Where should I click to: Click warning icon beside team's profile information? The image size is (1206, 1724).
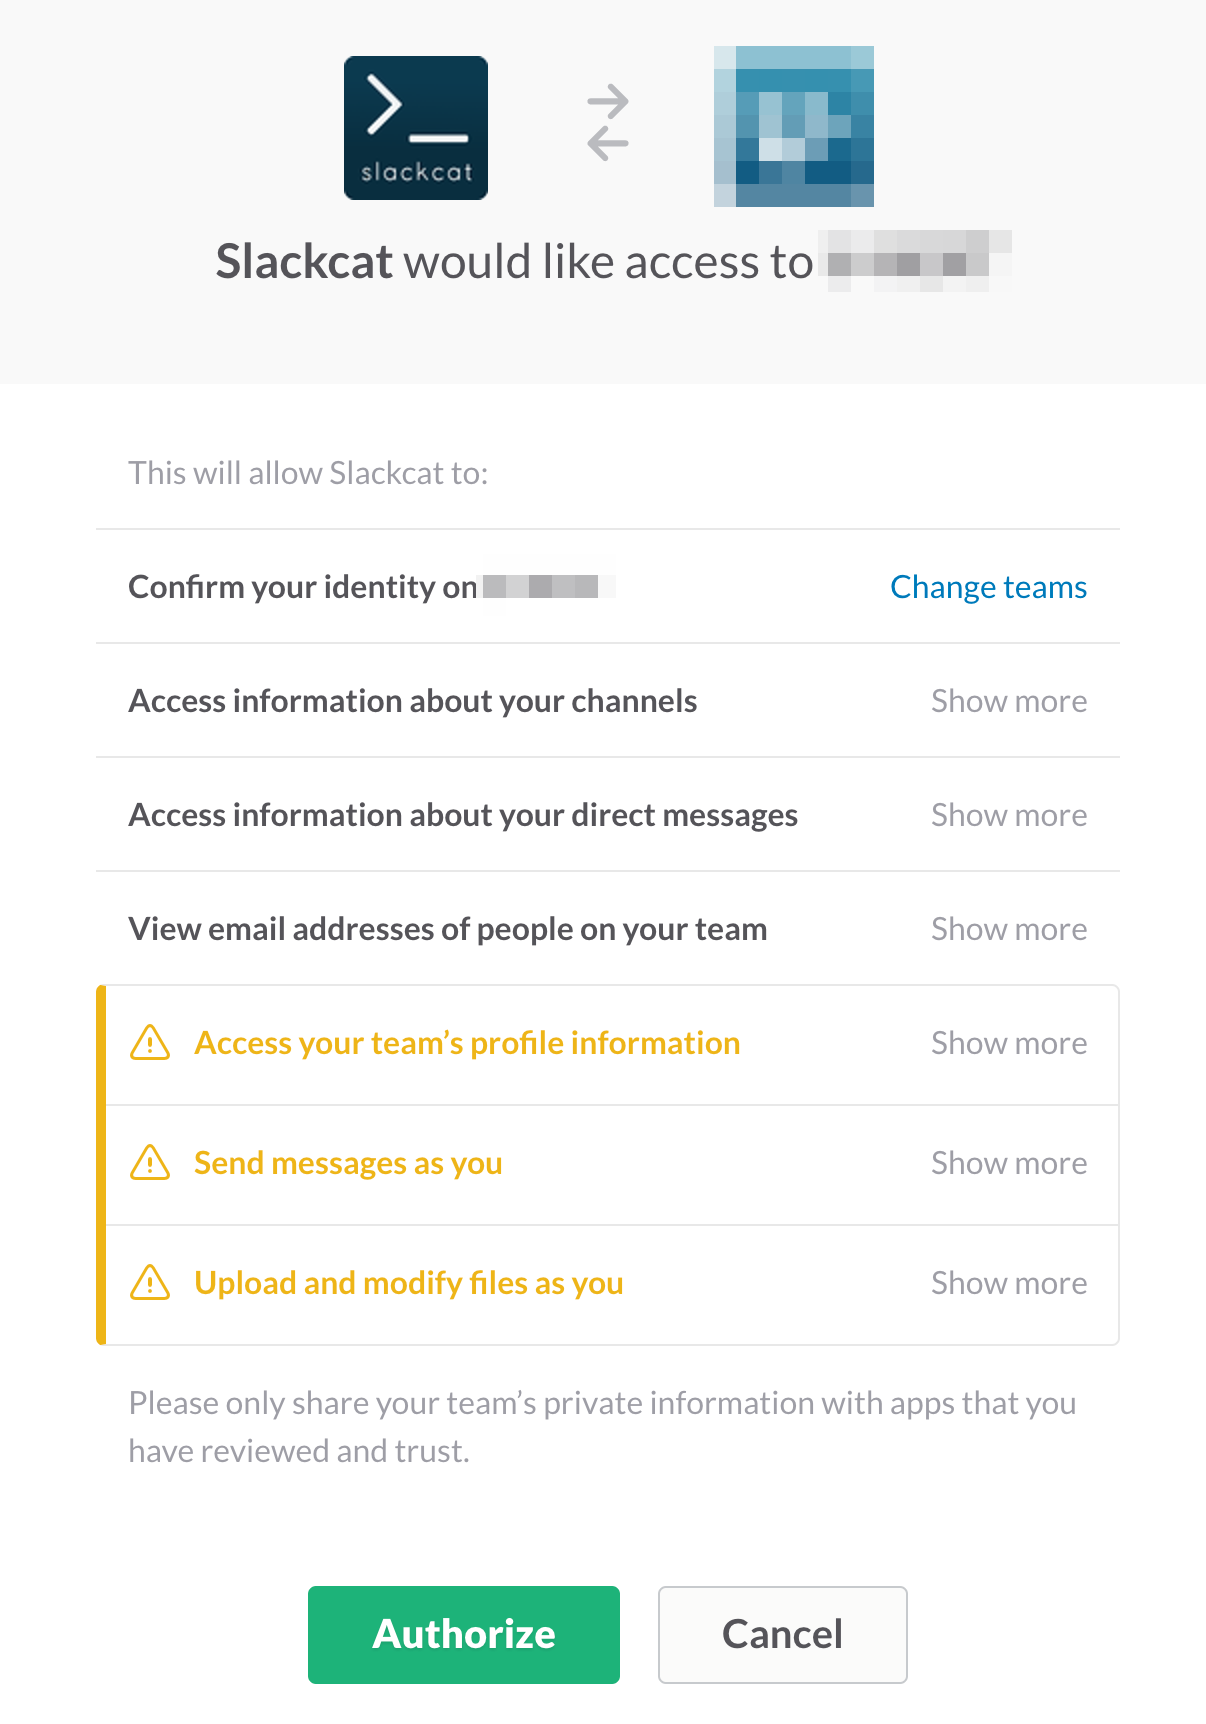pyautogui.click(x=150, y=1042)
